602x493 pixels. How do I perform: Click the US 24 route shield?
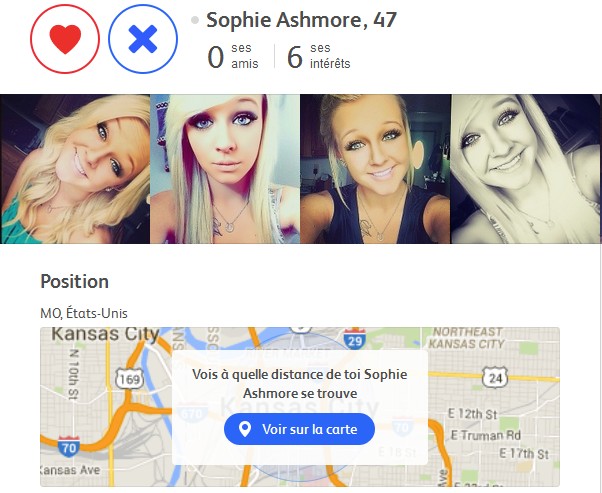point(495,378)
